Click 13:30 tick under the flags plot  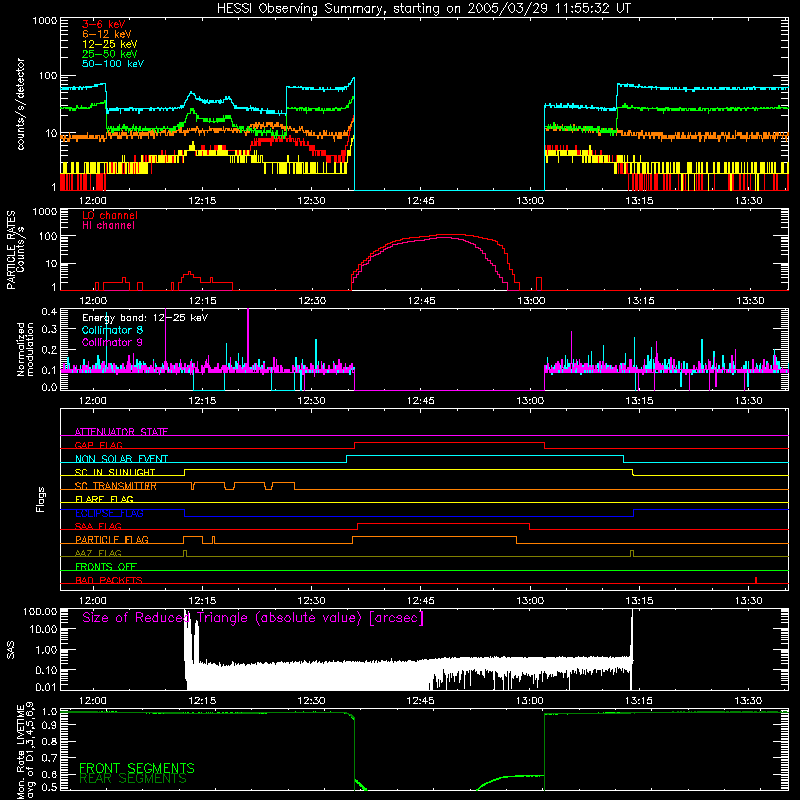pyautogui.click(x=748, y=601)
